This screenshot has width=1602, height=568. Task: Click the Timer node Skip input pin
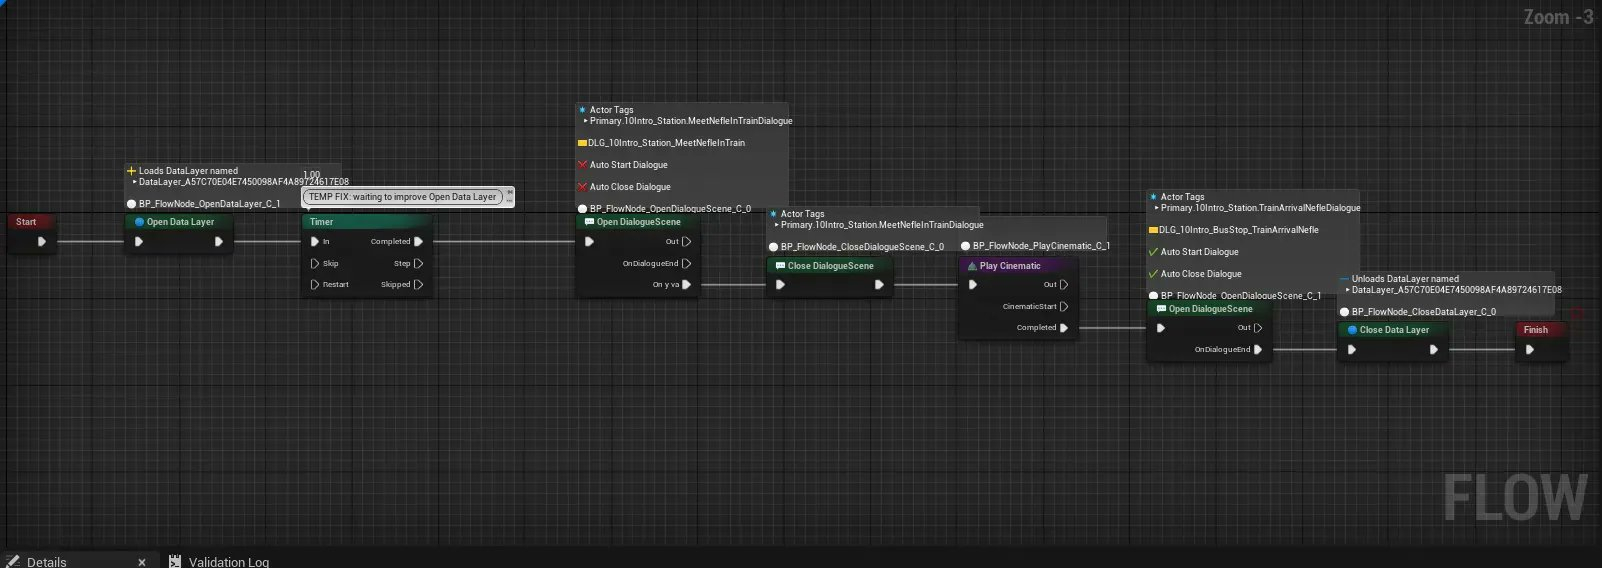click(315, 264)
